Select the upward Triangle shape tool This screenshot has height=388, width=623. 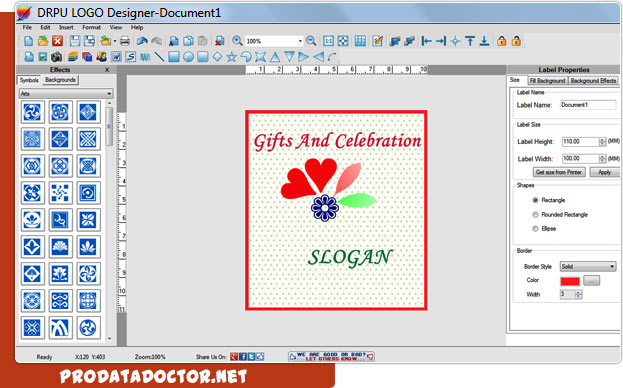[275, 57]
